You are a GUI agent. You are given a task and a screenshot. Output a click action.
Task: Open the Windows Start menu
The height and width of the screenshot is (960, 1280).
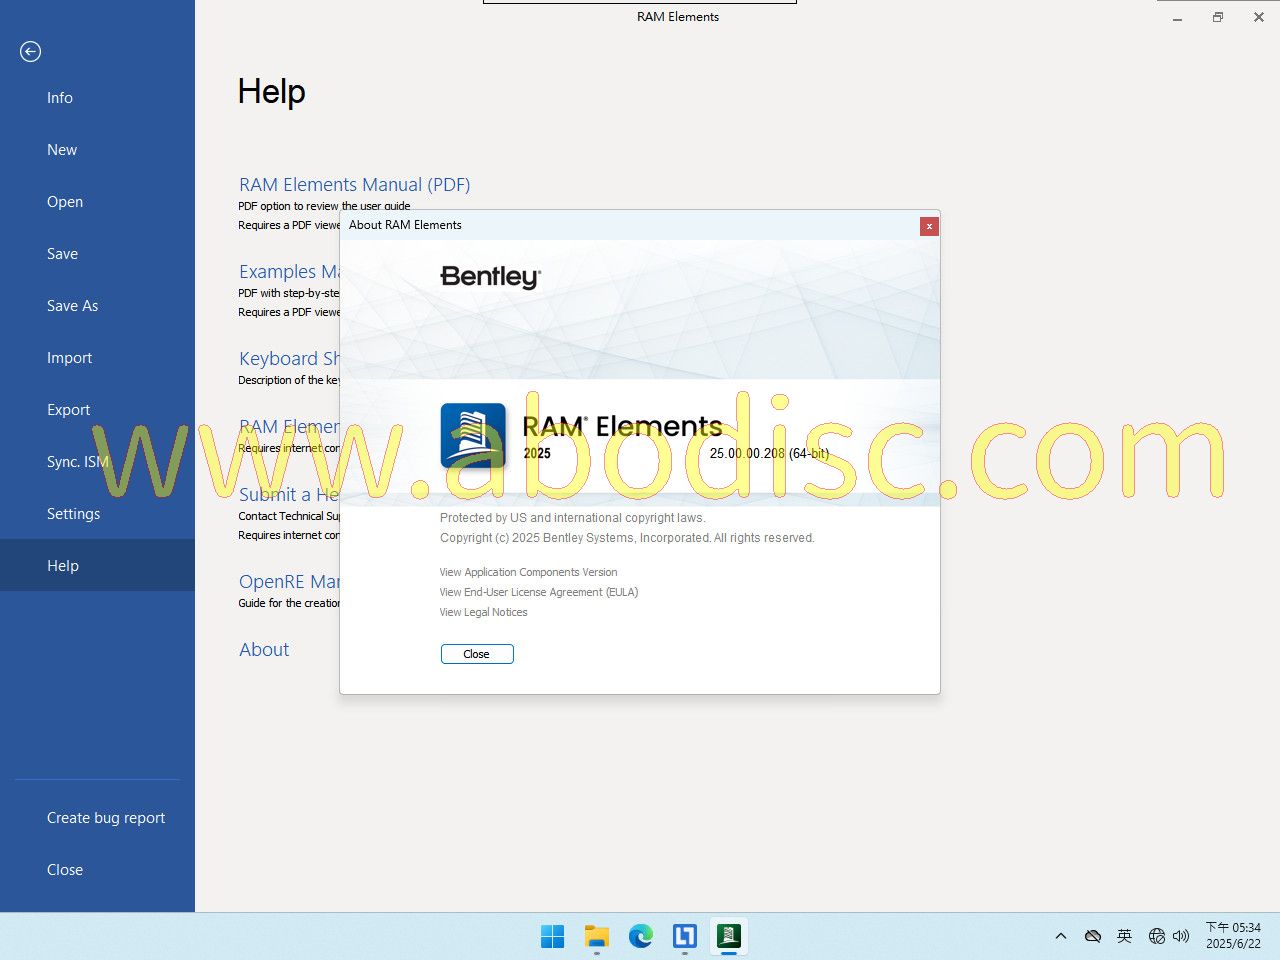click(552, 936)
